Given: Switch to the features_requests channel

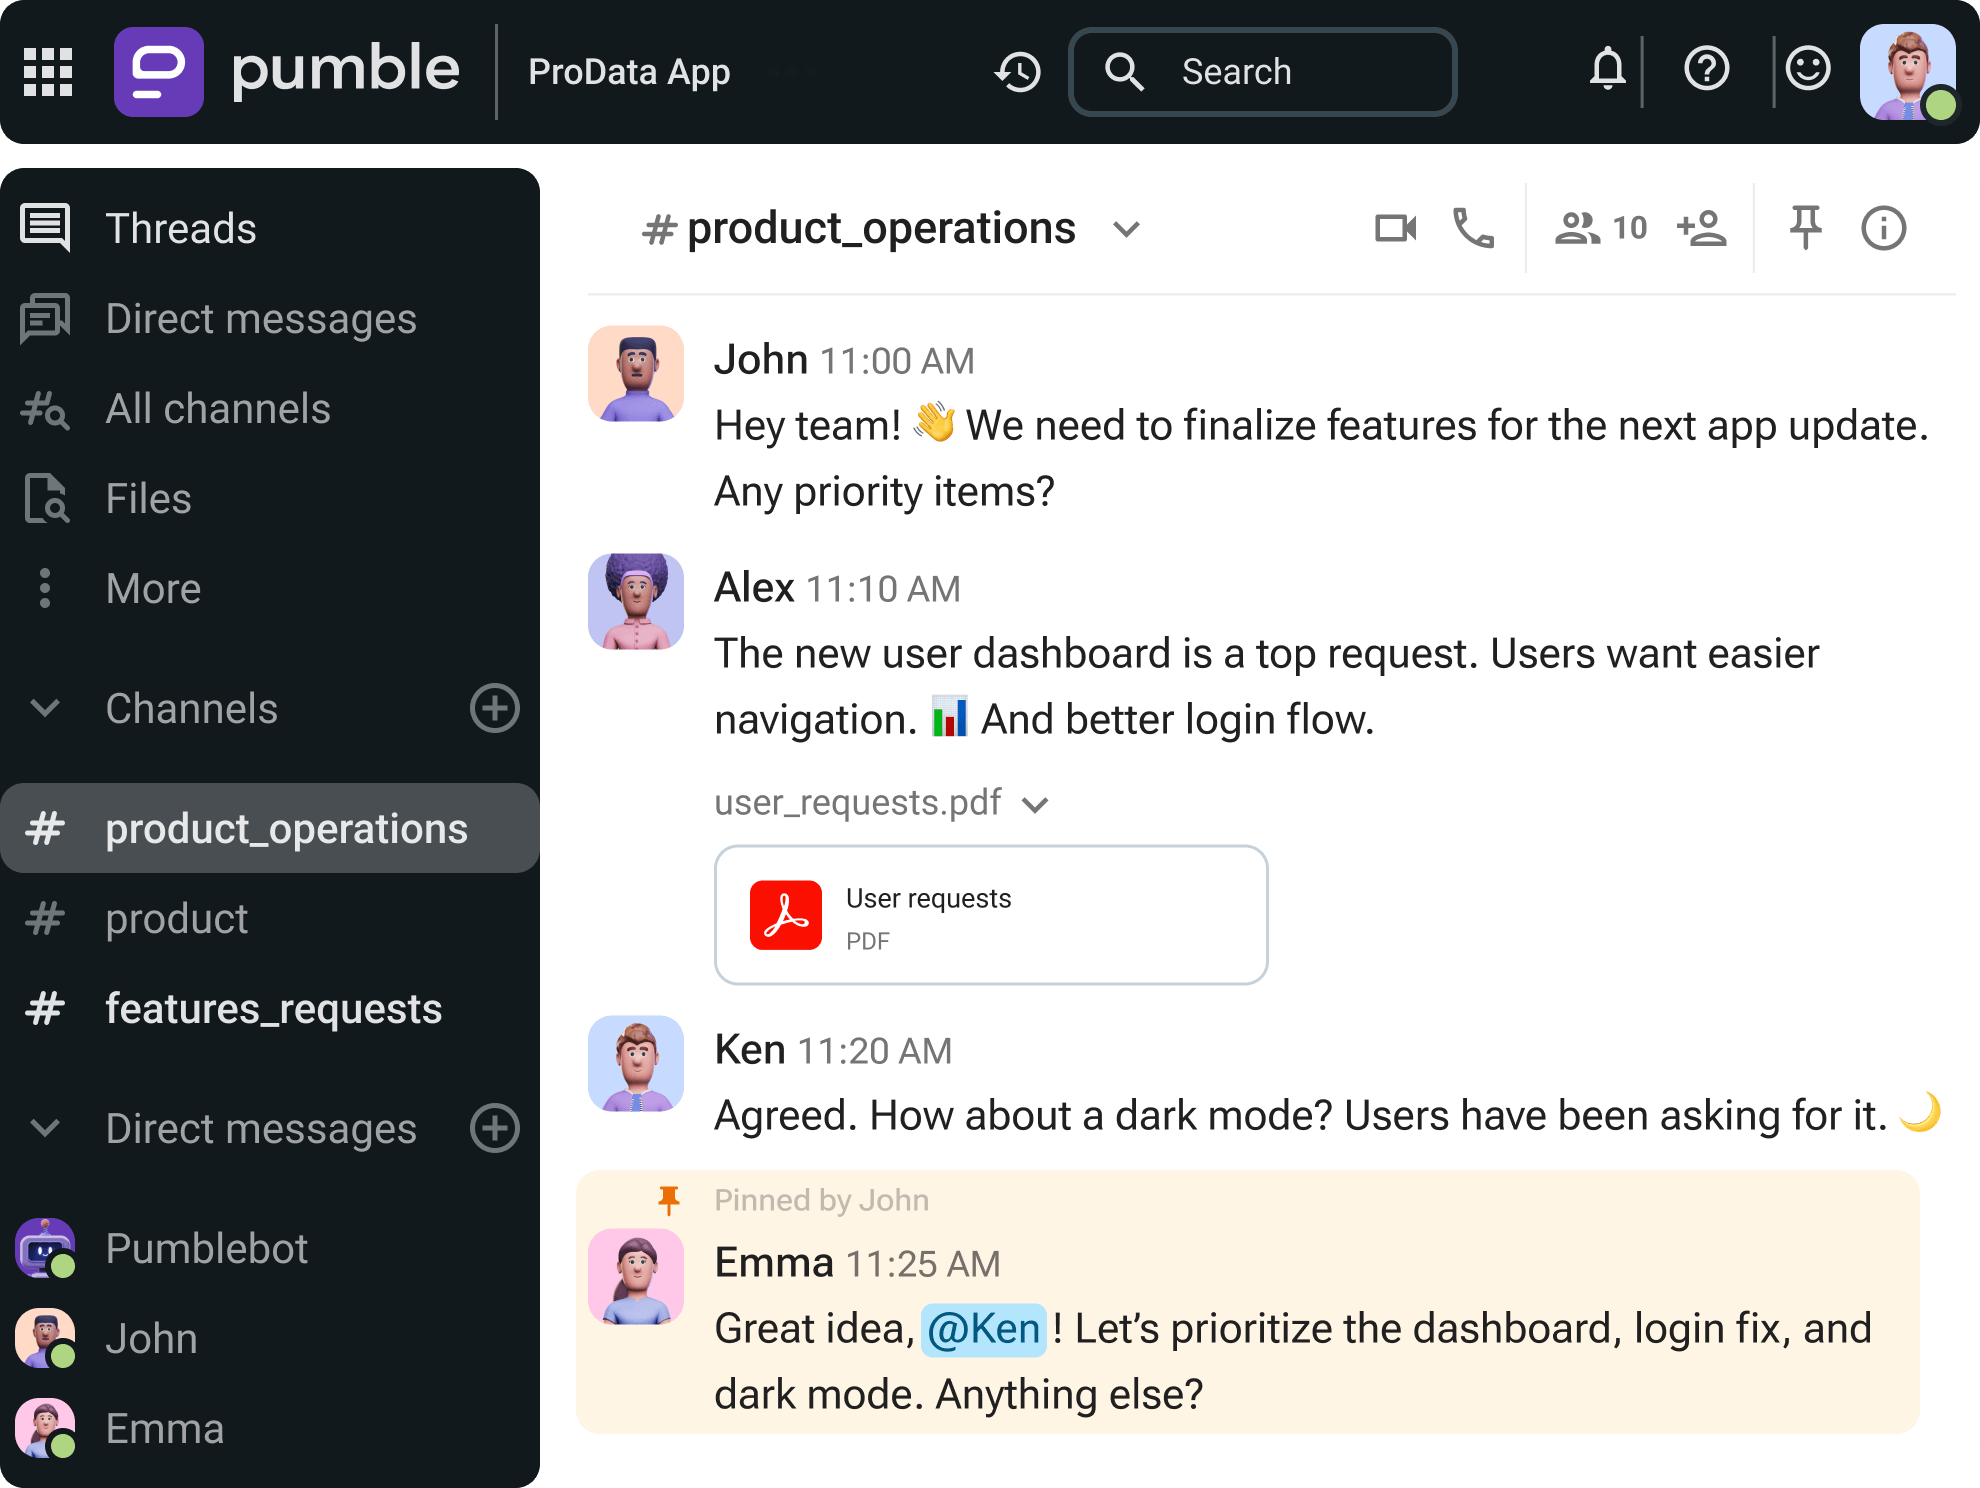Looking at the screenshot, I should 273,1008.
